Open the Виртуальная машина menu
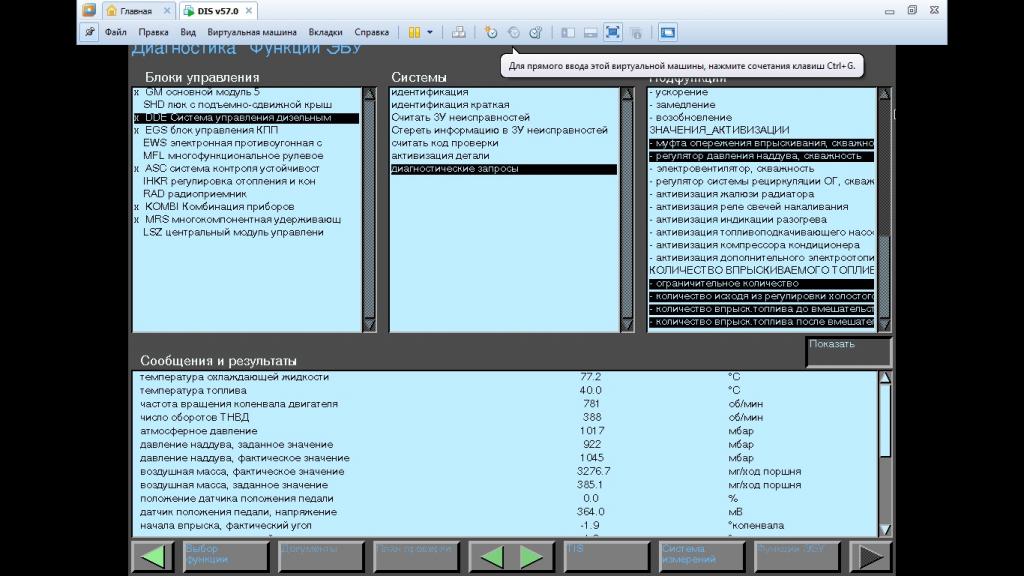This screenshot has height=576, width=1024. tap(251, 32)
